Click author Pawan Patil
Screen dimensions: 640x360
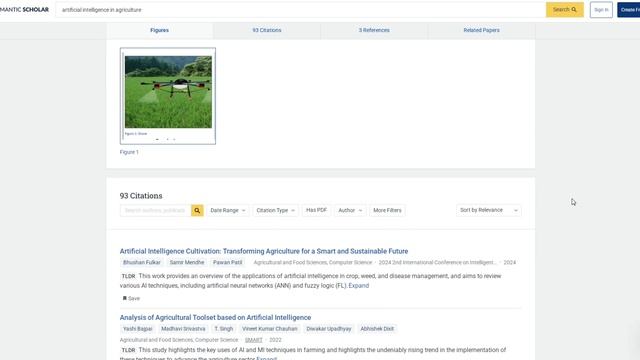click(x=227, y=262)
